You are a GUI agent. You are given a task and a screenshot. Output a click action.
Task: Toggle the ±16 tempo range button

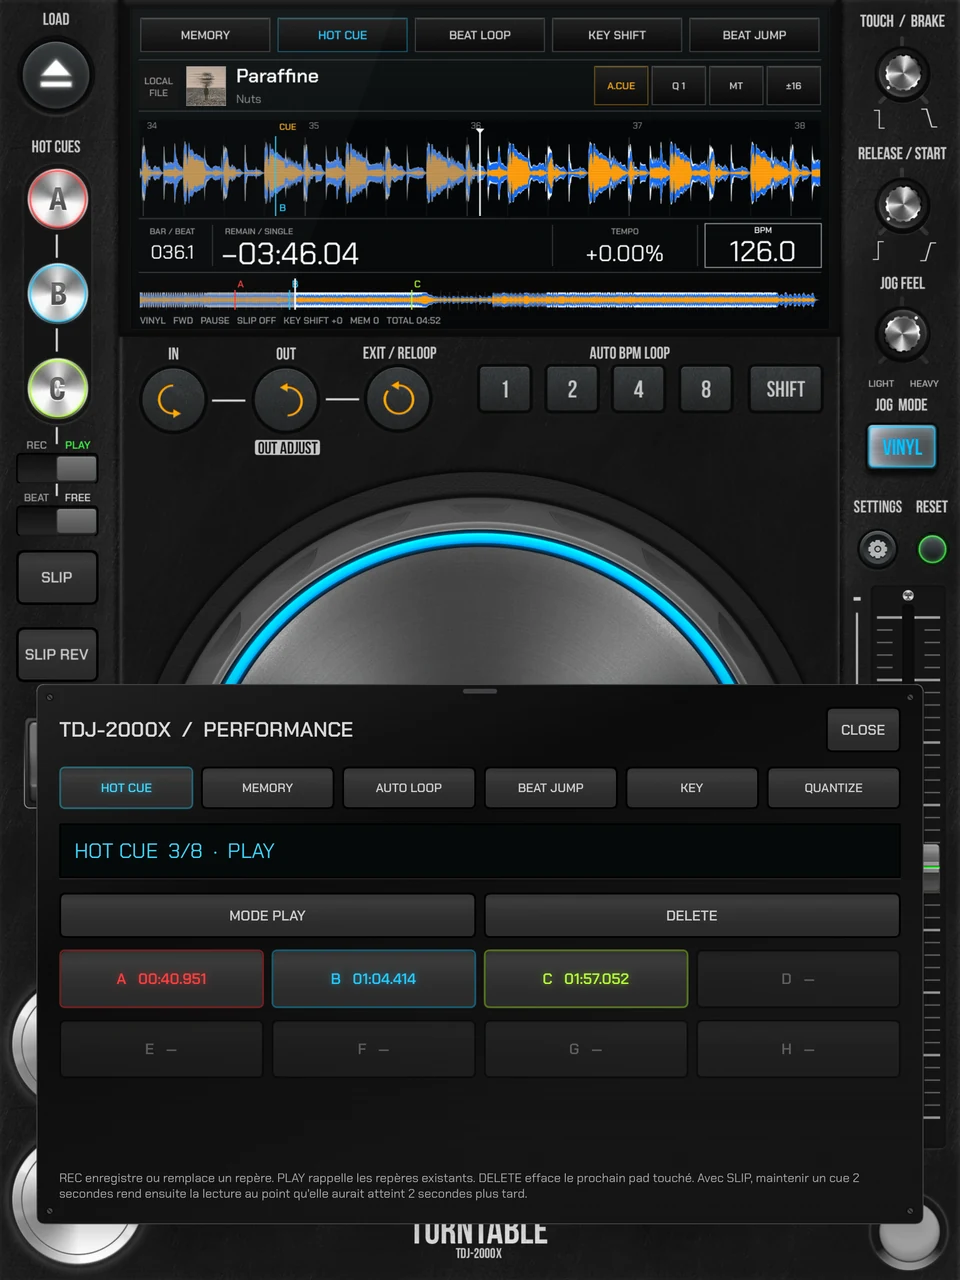793,86
